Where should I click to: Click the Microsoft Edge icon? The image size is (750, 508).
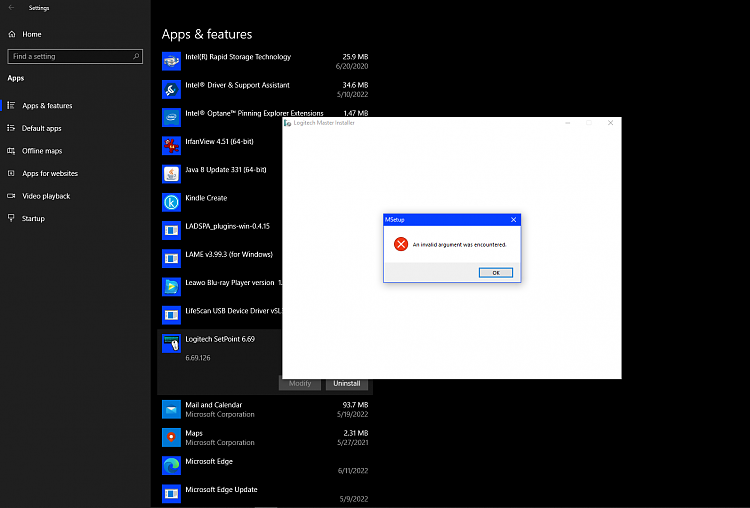coord(171,466)
